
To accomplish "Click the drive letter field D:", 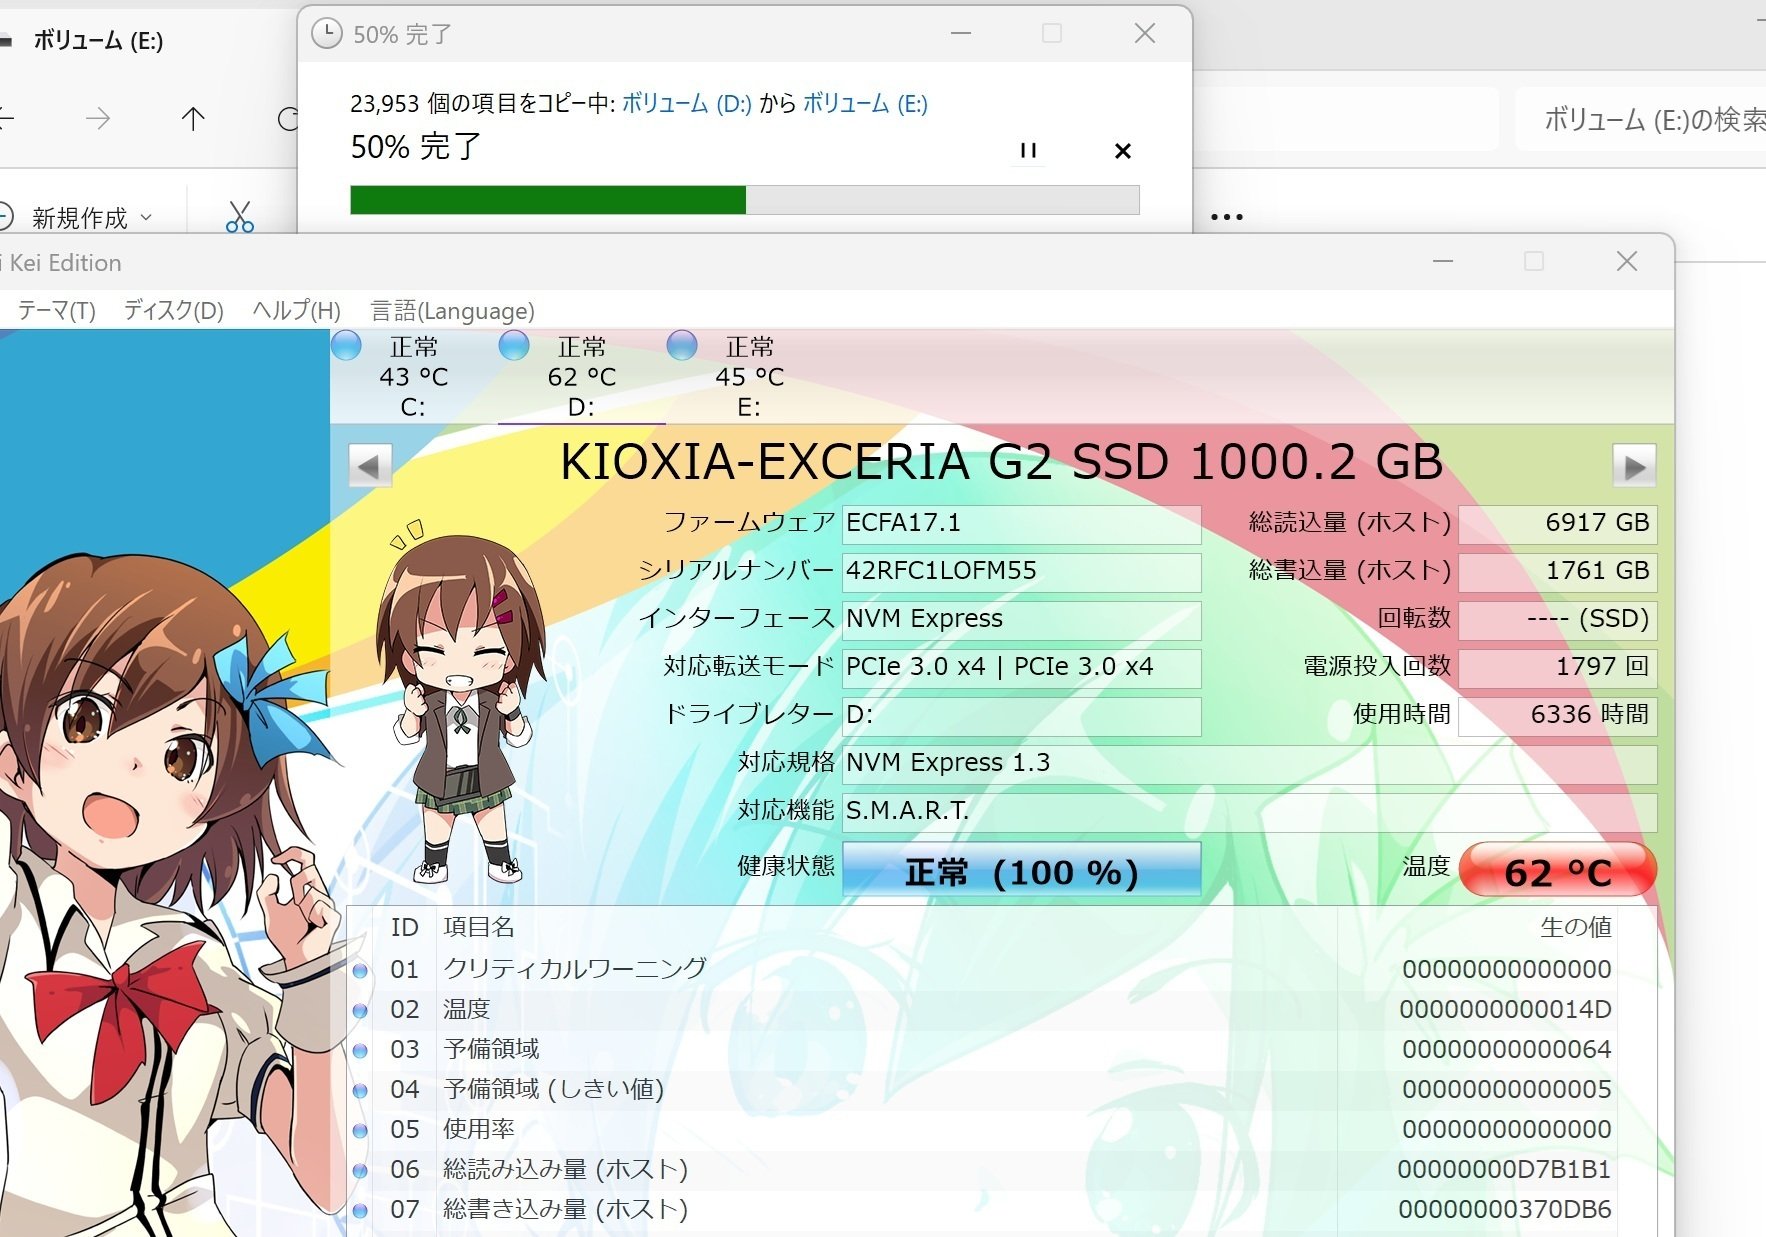I will point(1021,715).
